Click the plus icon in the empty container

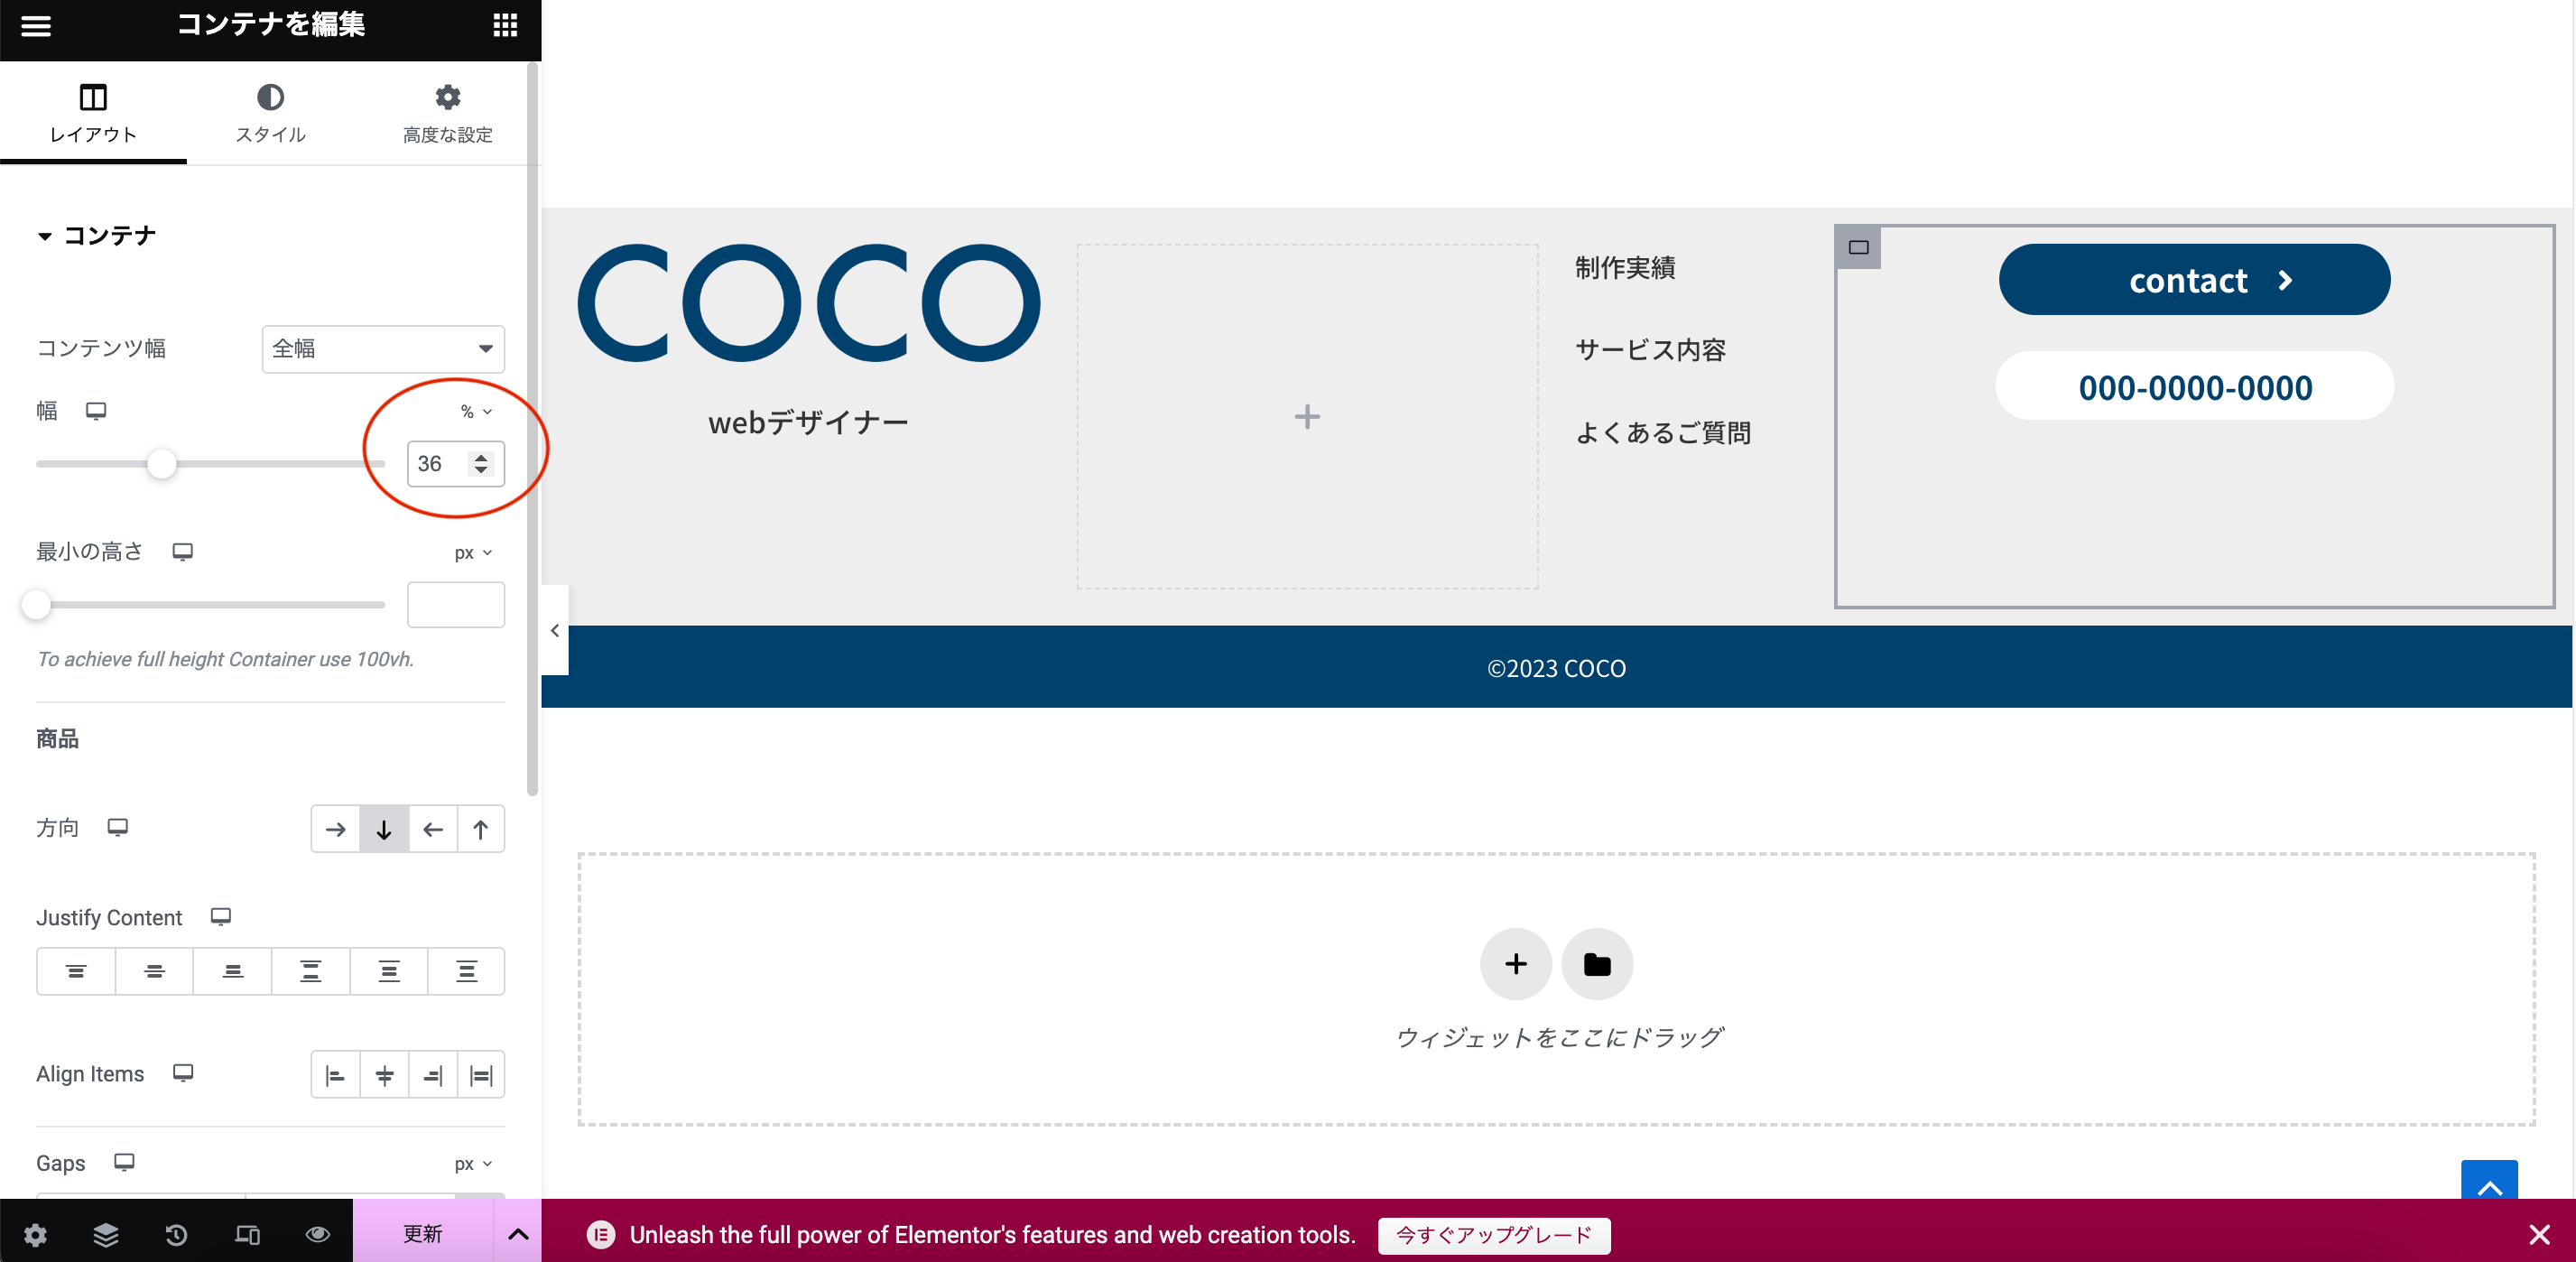[1307, 416]
